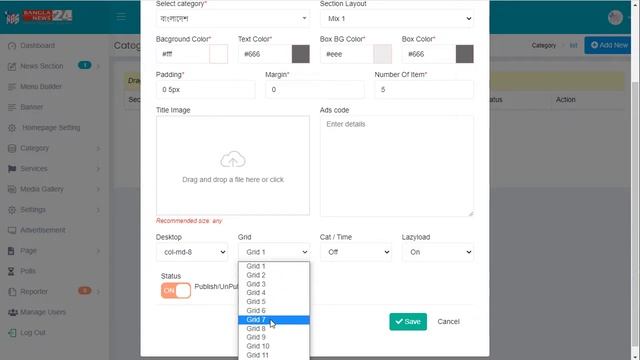Click the Ads code textarea

tap(397, 166)
